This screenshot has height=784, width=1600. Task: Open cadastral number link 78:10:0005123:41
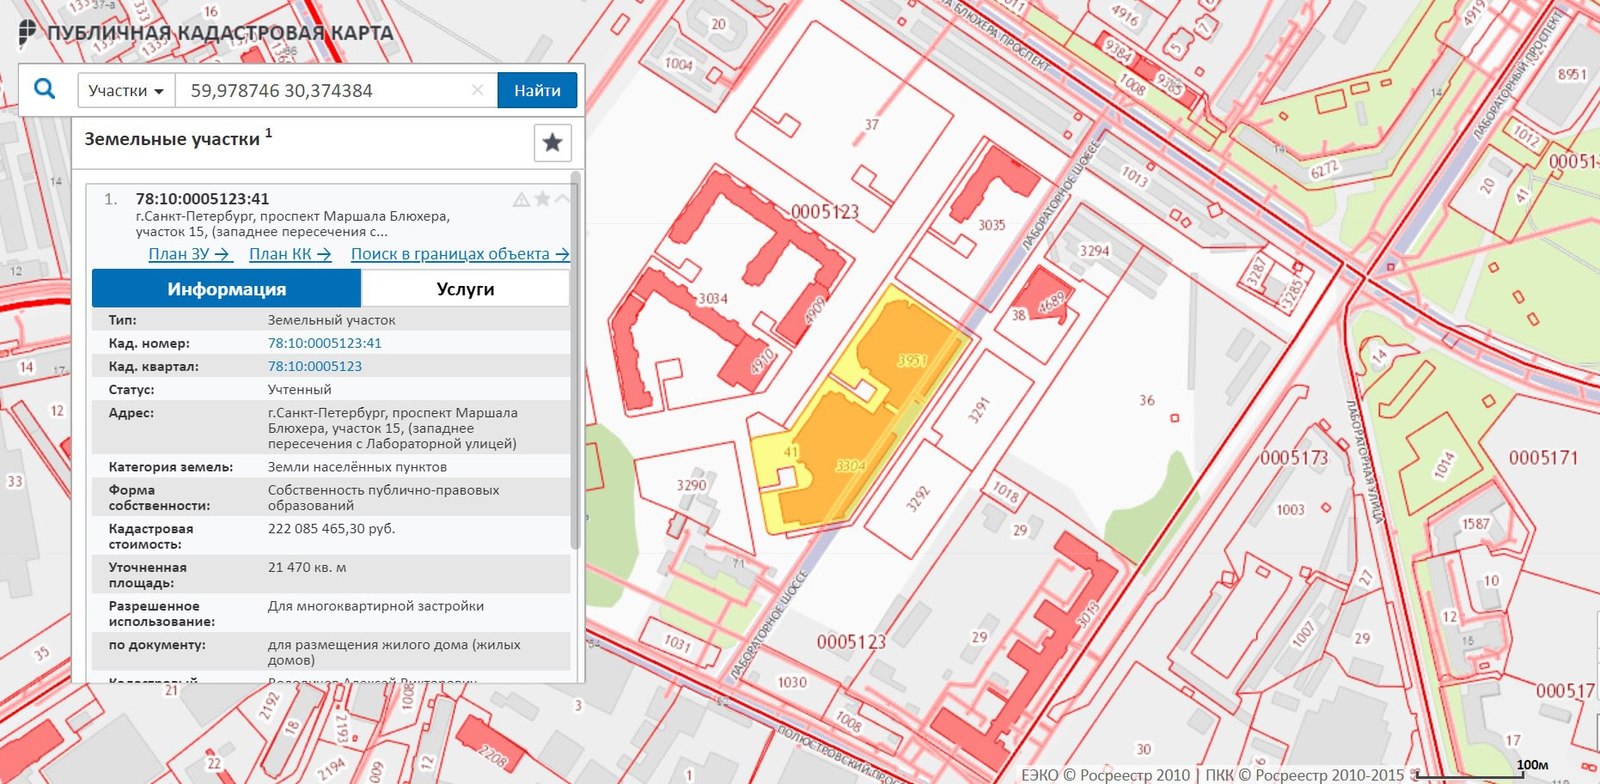coord(324,343)
